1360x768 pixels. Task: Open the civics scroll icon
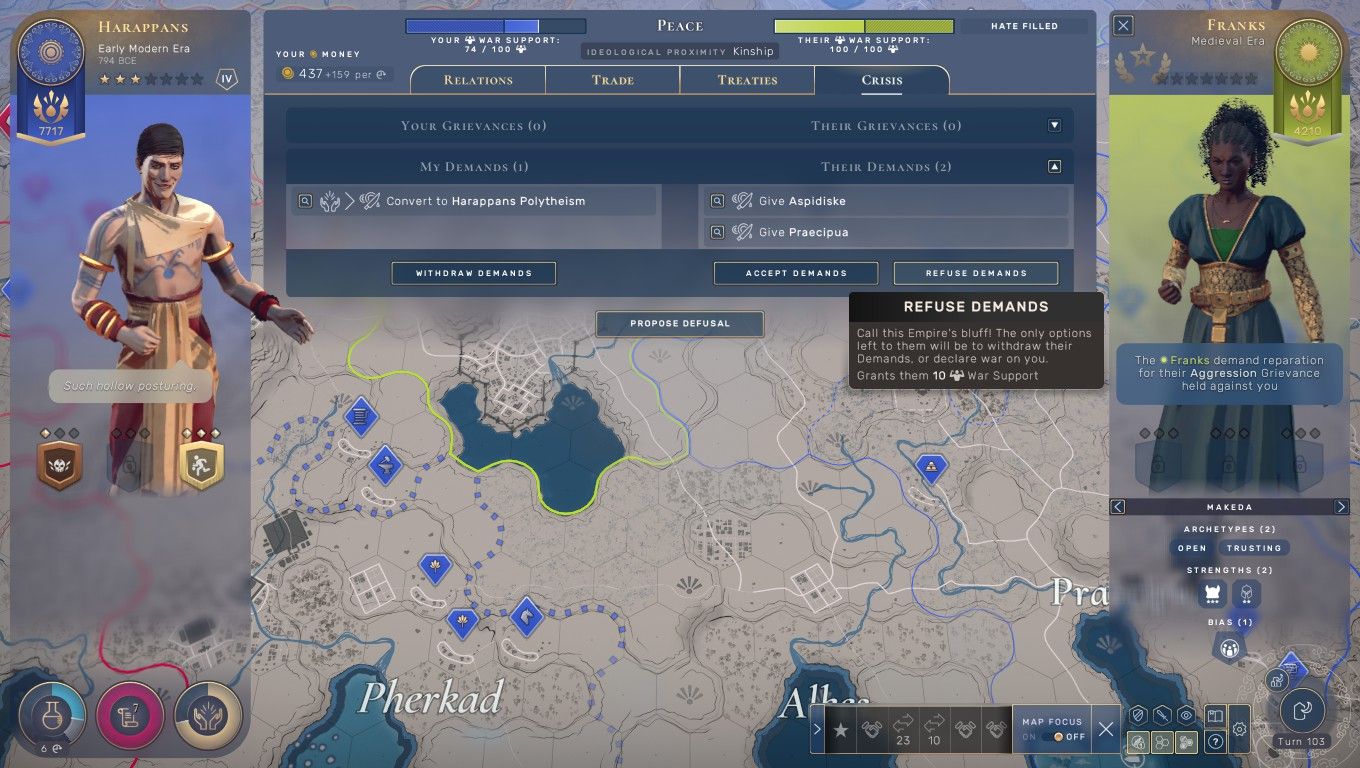tap(130, 715)
